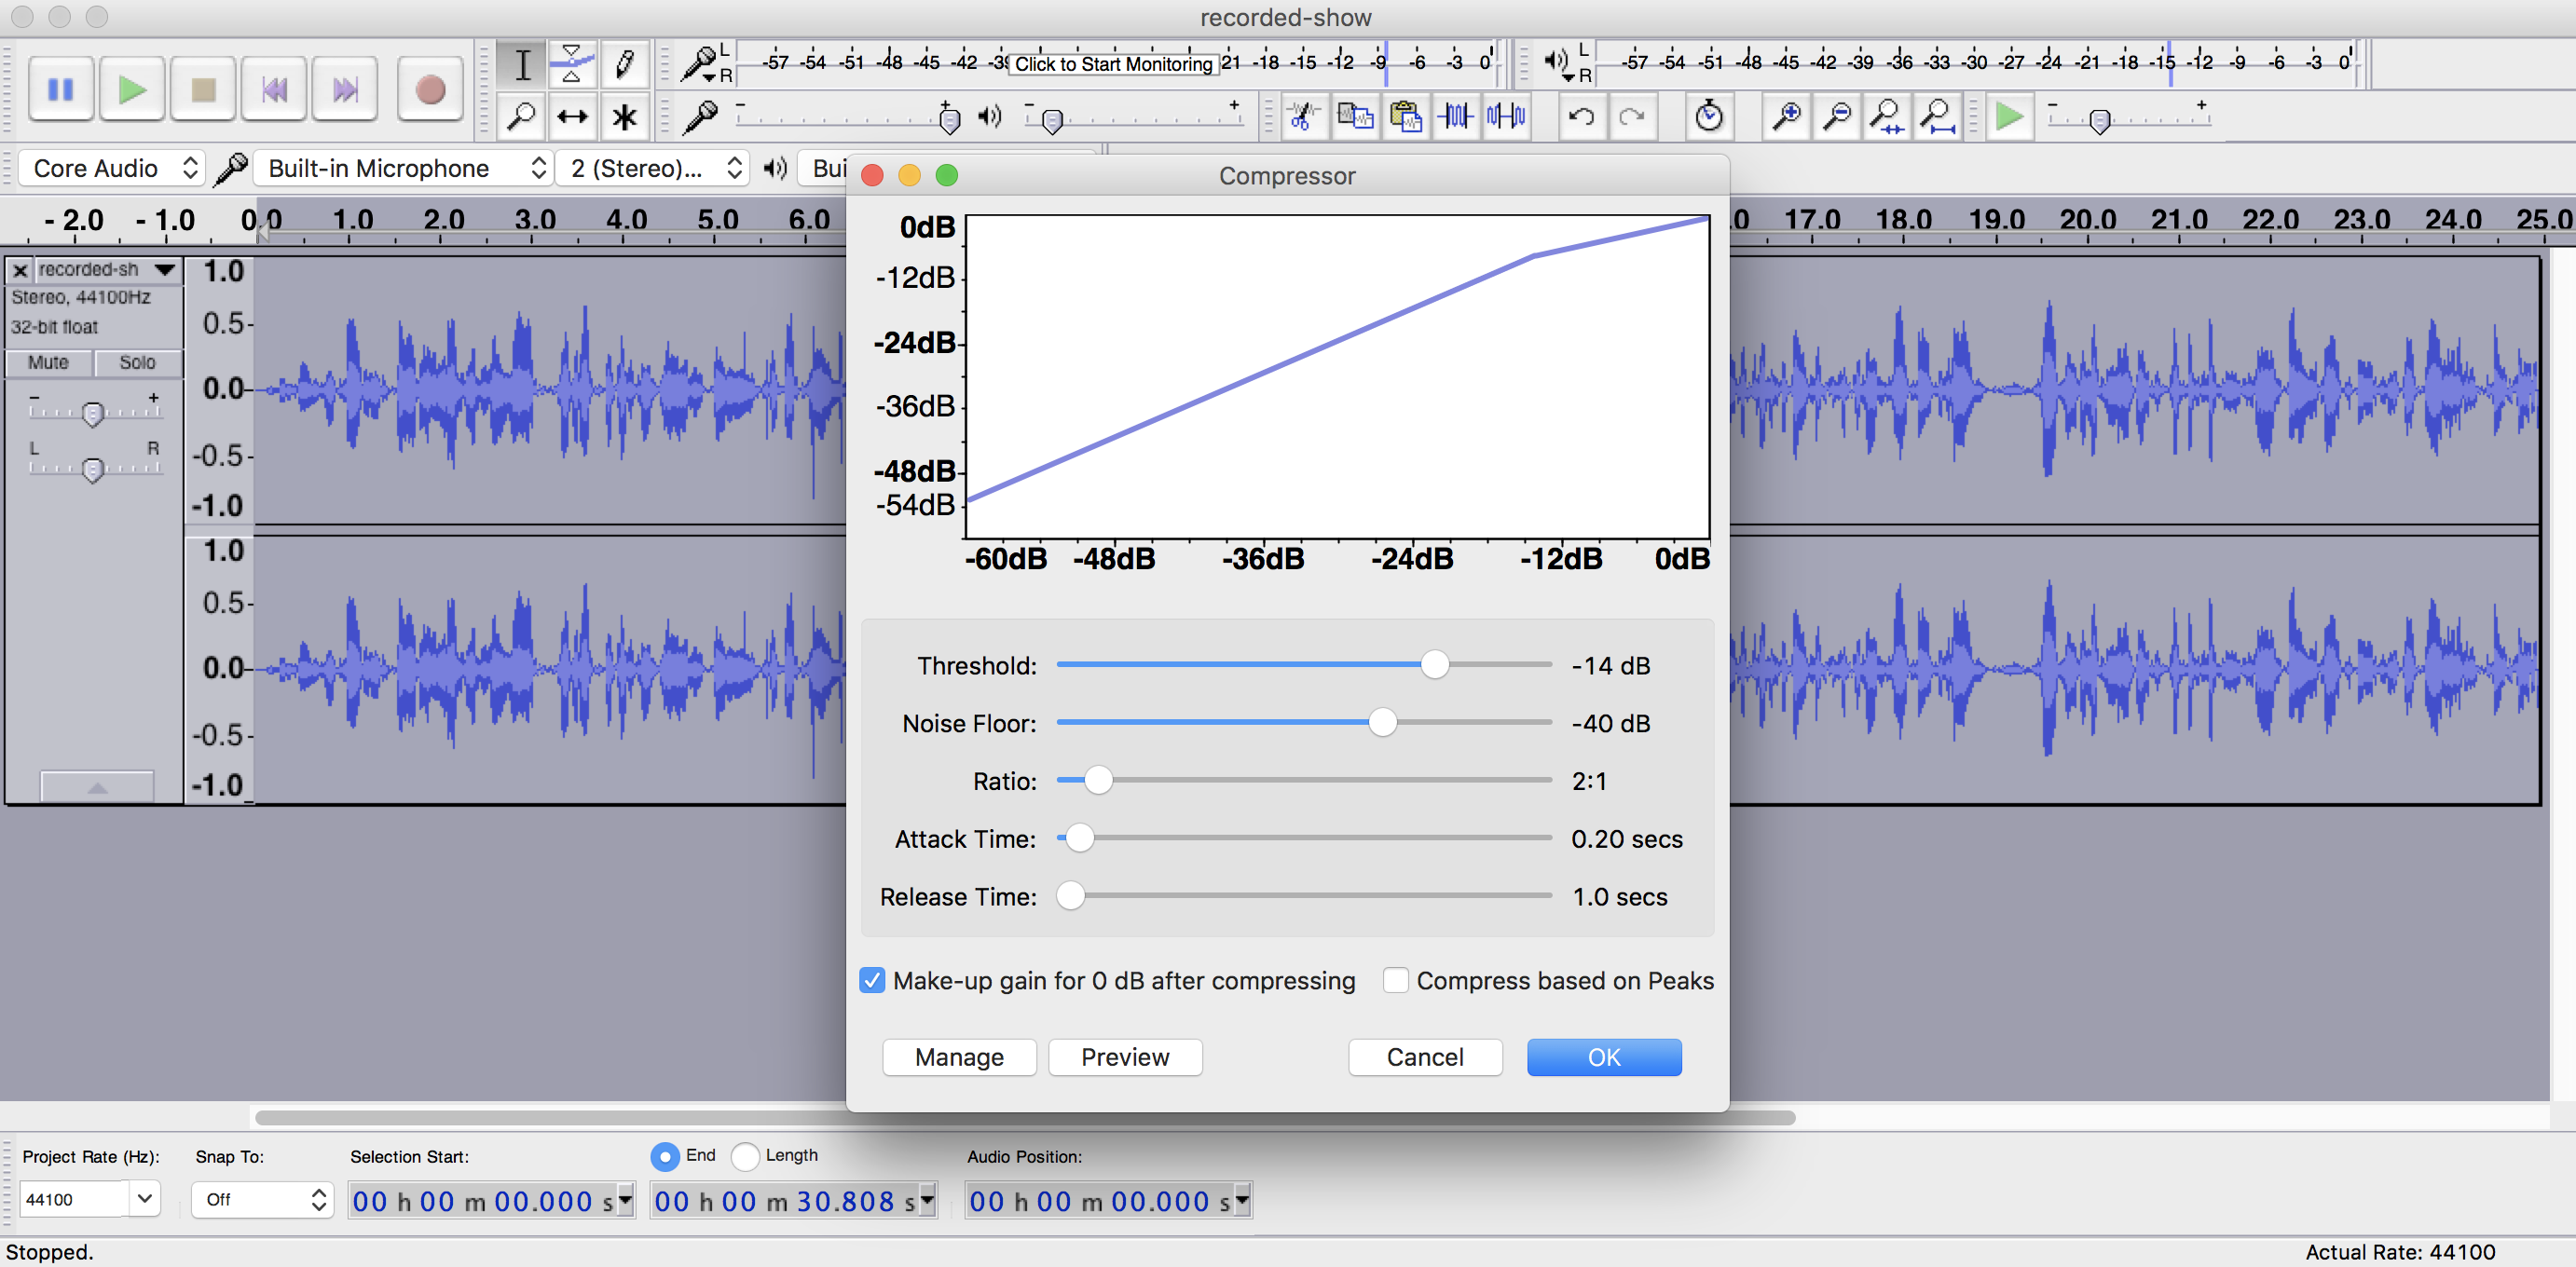This screenshot has height=1267, width=2576.
Task: Open Audio Position format dropdown arrow
Action: click(1242, 1199)
